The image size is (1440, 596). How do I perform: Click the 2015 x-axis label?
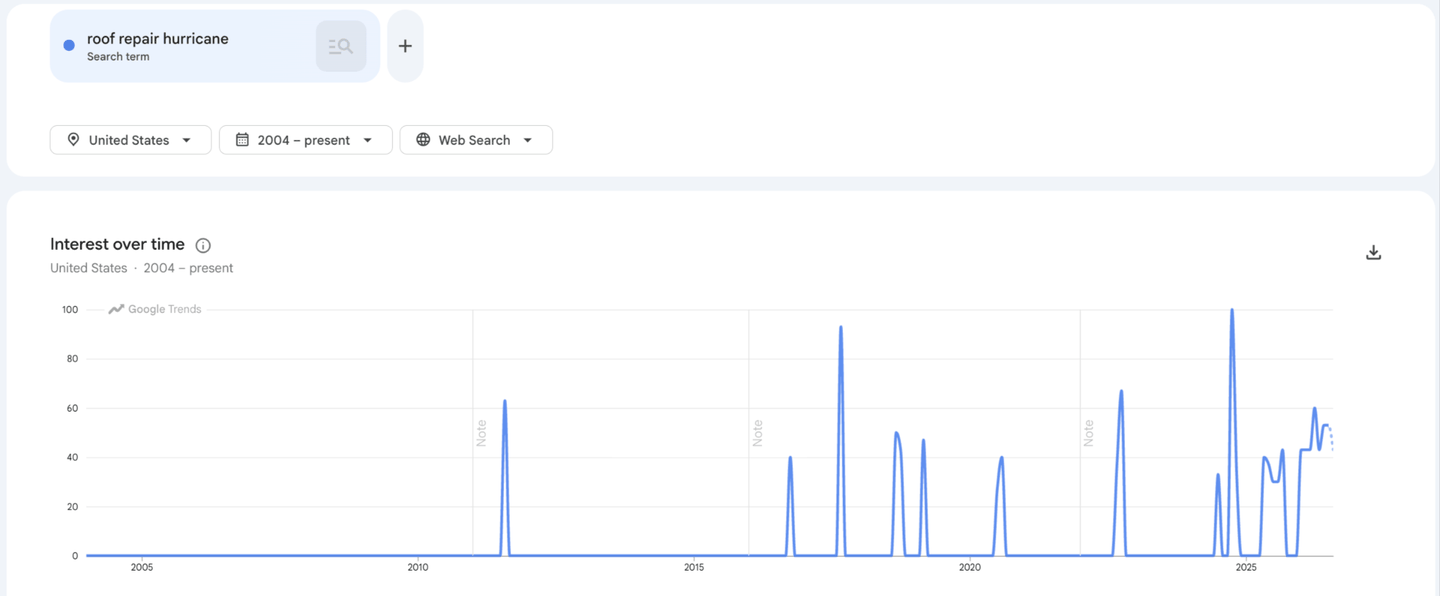click(x=694, y=568)
